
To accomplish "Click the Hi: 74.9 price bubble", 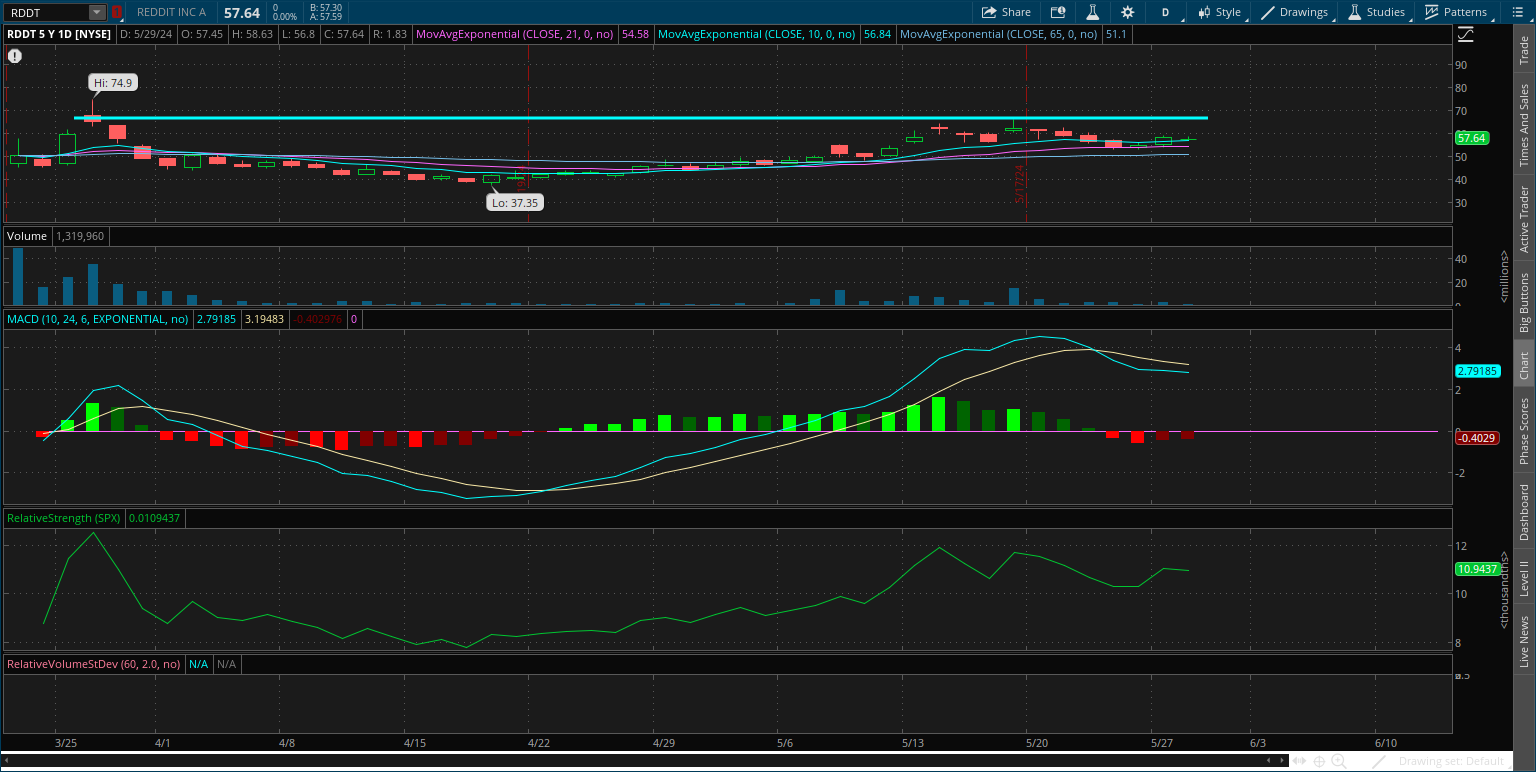I will 111,83.
